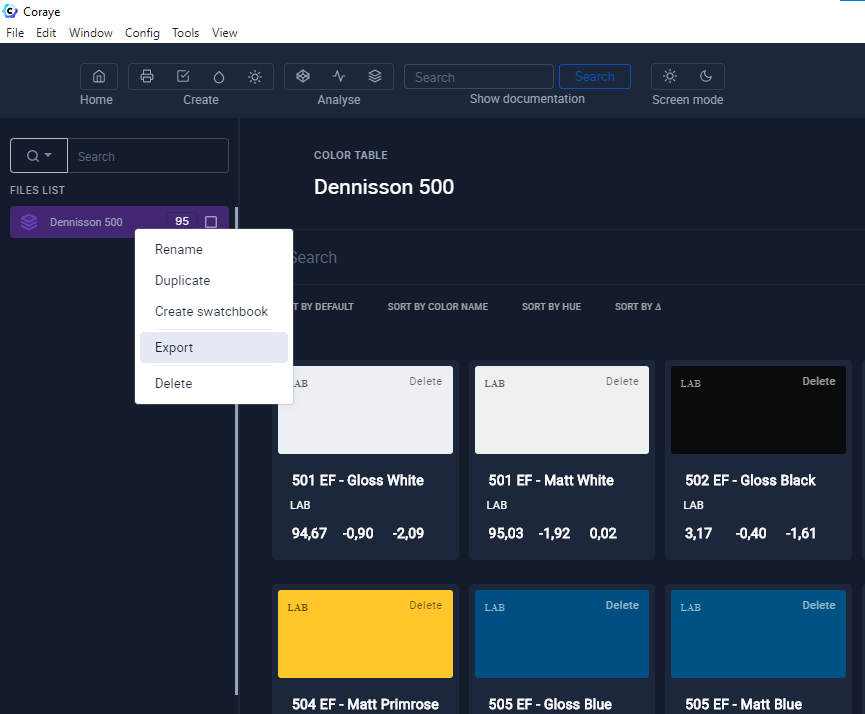Viewport: 865px width, 714px height.
Task: Delete the 505 EF - Matt Blue color
Action: click(x=819, y=605)
